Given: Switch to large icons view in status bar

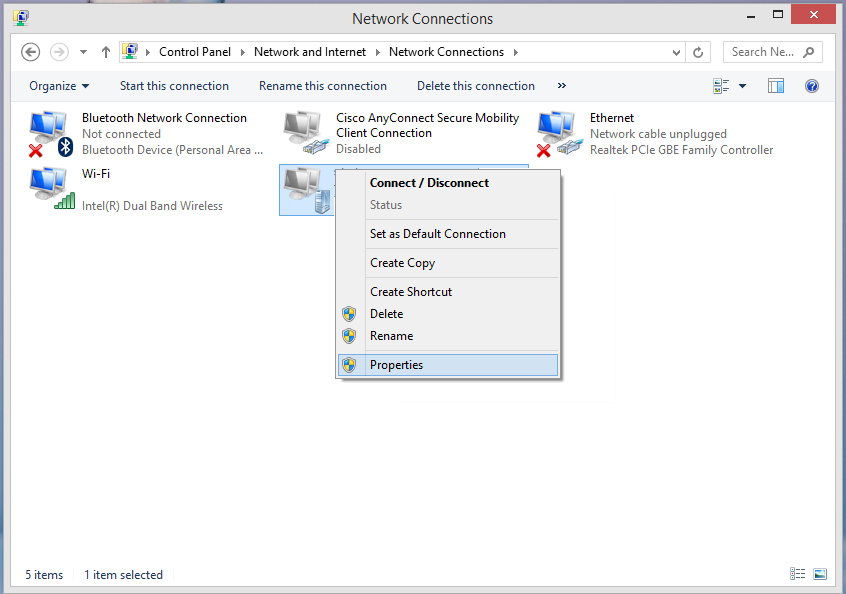Looking at the screenshot, I should pos(820,575).
